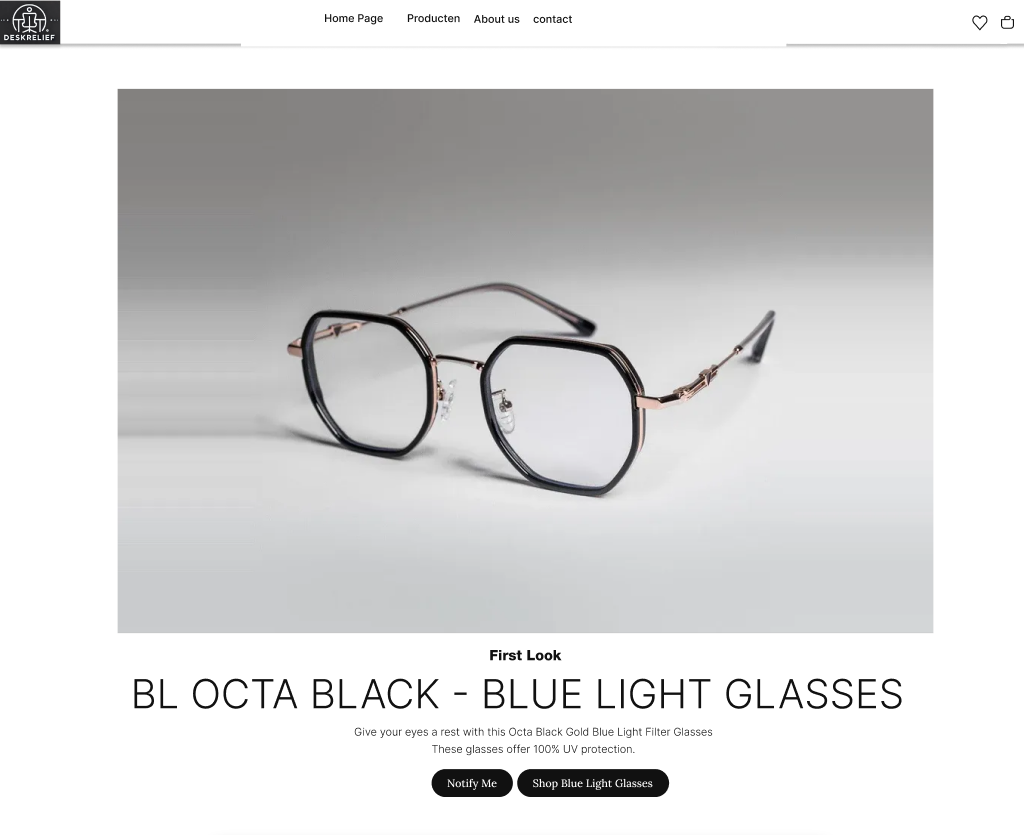Click the Octa Black Gold description line
Image resolution: width=1024 pixels, height=835 pixels.
533,732
